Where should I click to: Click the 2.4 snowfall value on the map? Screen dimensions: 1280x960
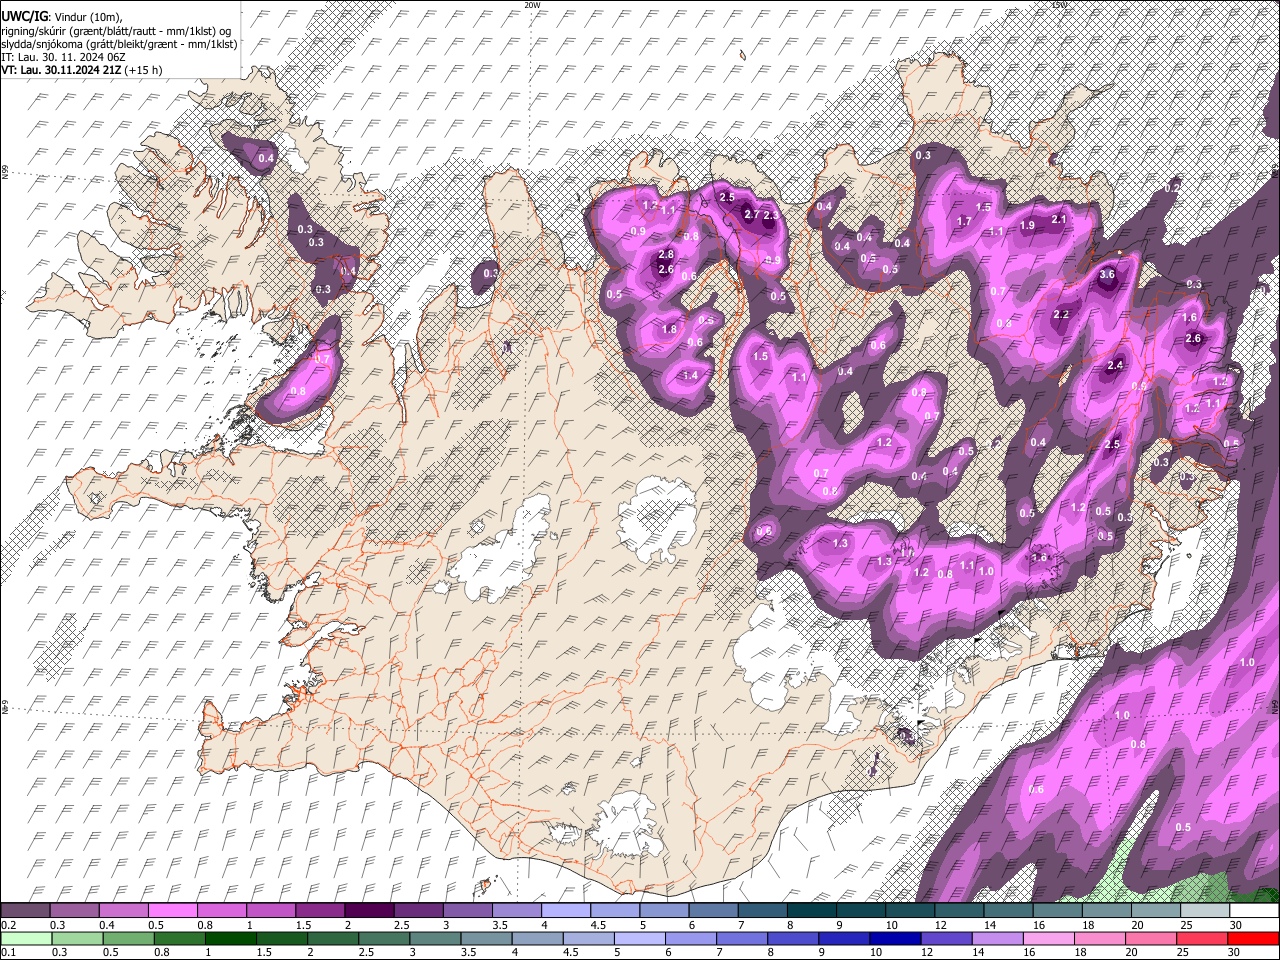pos(1115,365)
